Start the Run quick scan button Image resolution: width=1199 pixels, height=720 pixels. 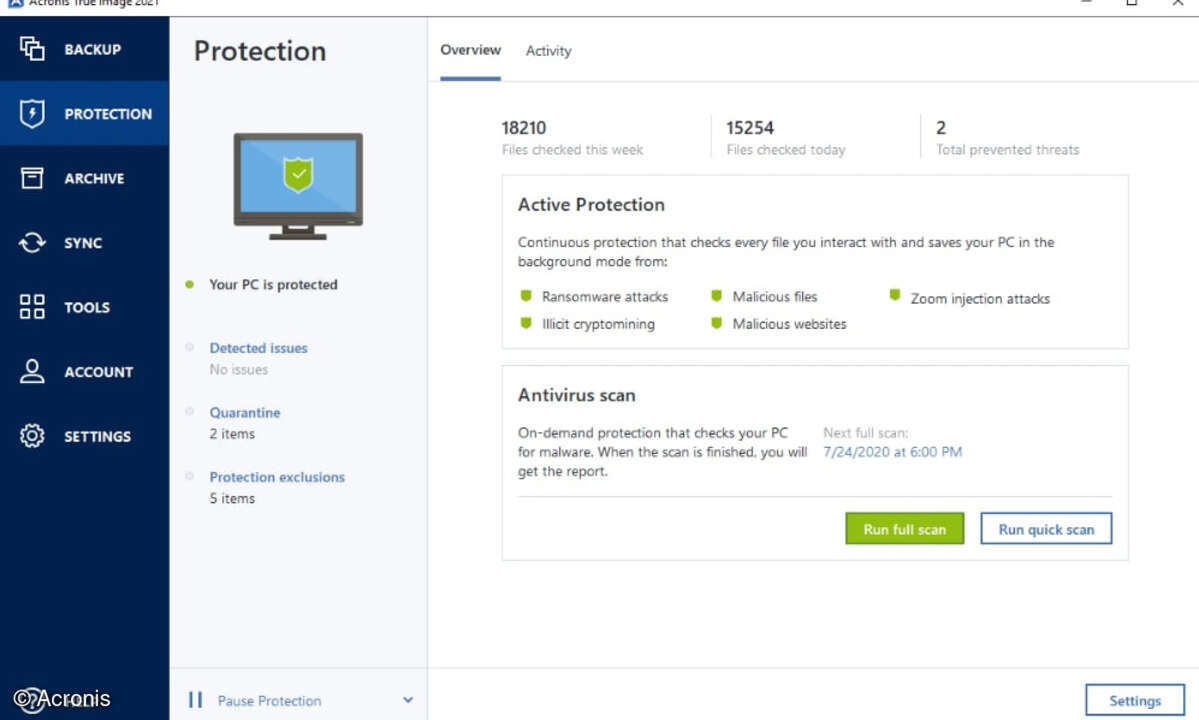click(1046, 529)
